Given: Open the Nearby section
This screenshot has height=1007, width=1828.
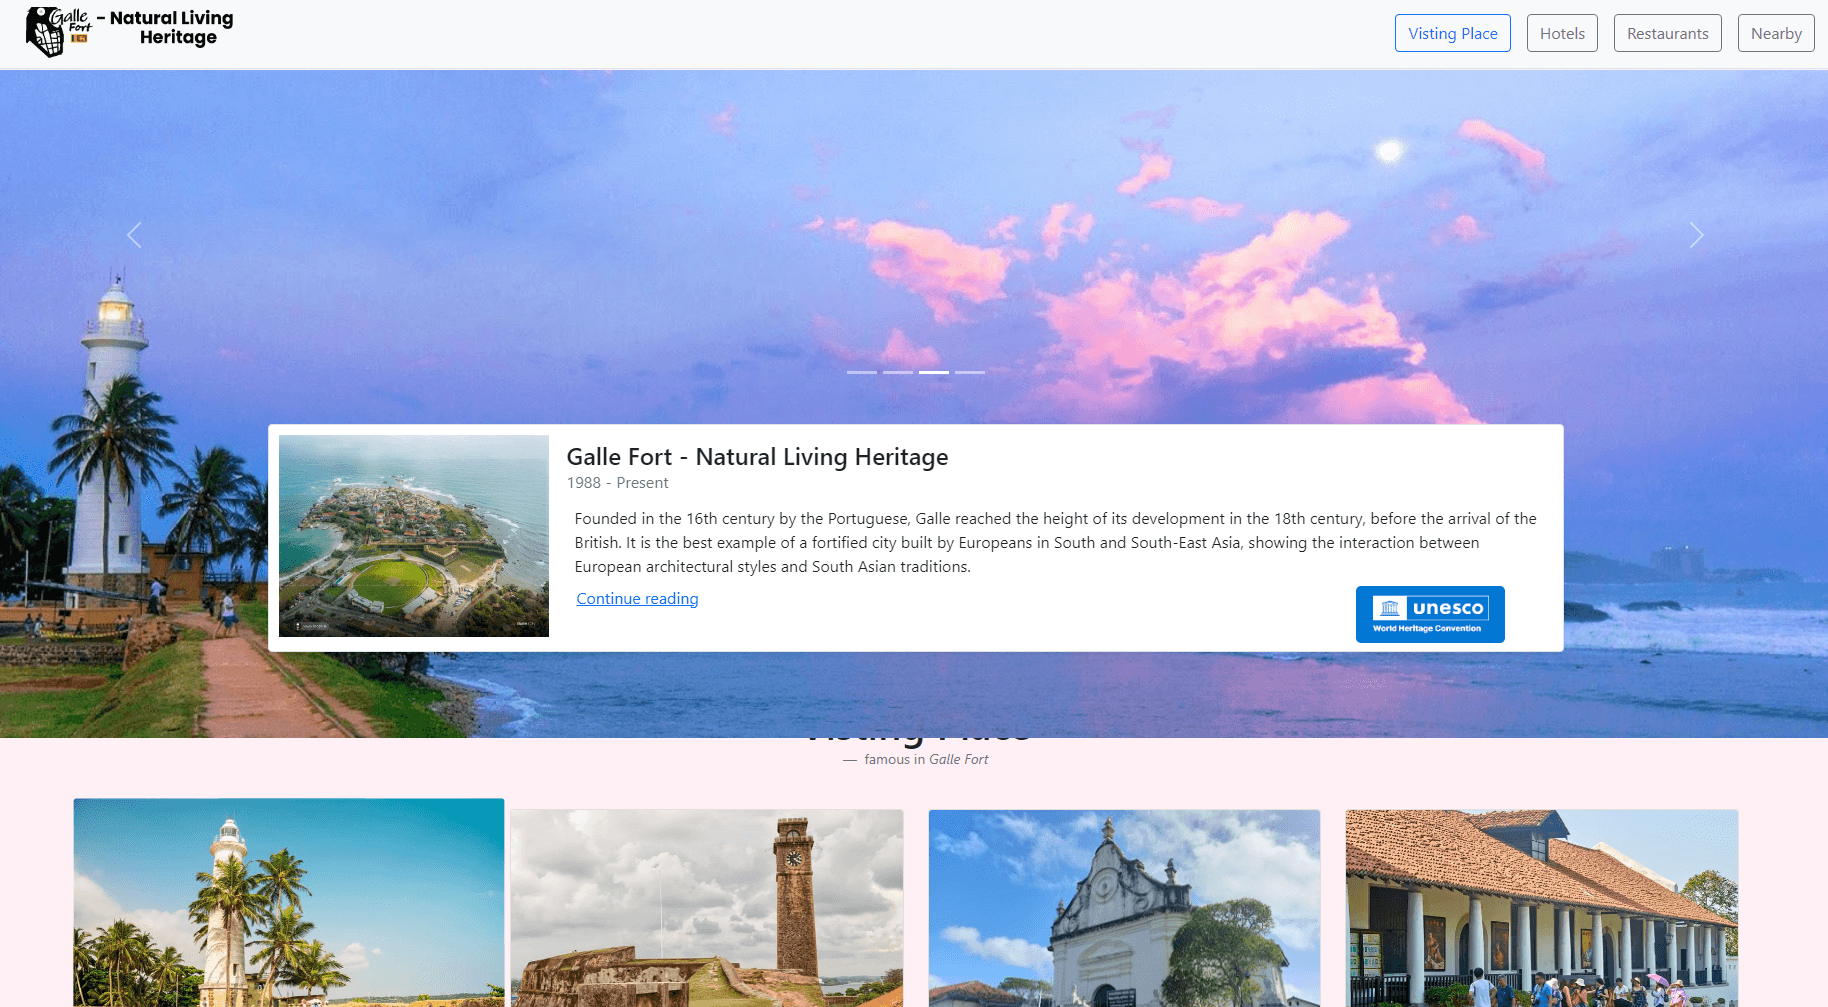Looking at the screenshot, I should tap(1775, 33).
